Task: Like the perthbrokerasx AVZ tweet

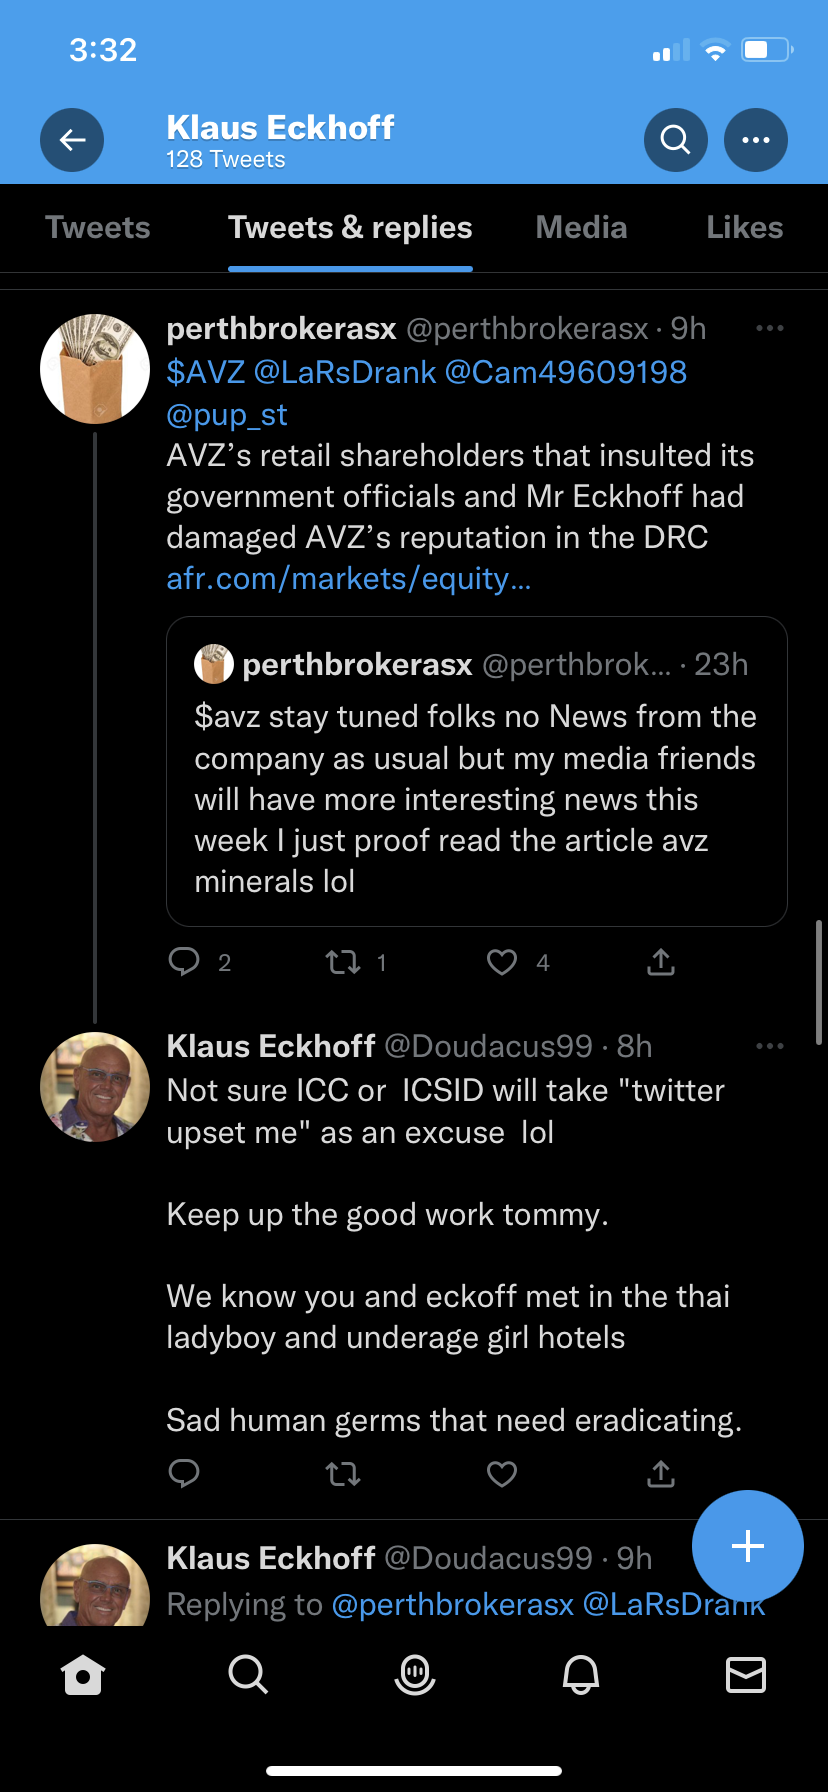Action: (x=502, y=962)
